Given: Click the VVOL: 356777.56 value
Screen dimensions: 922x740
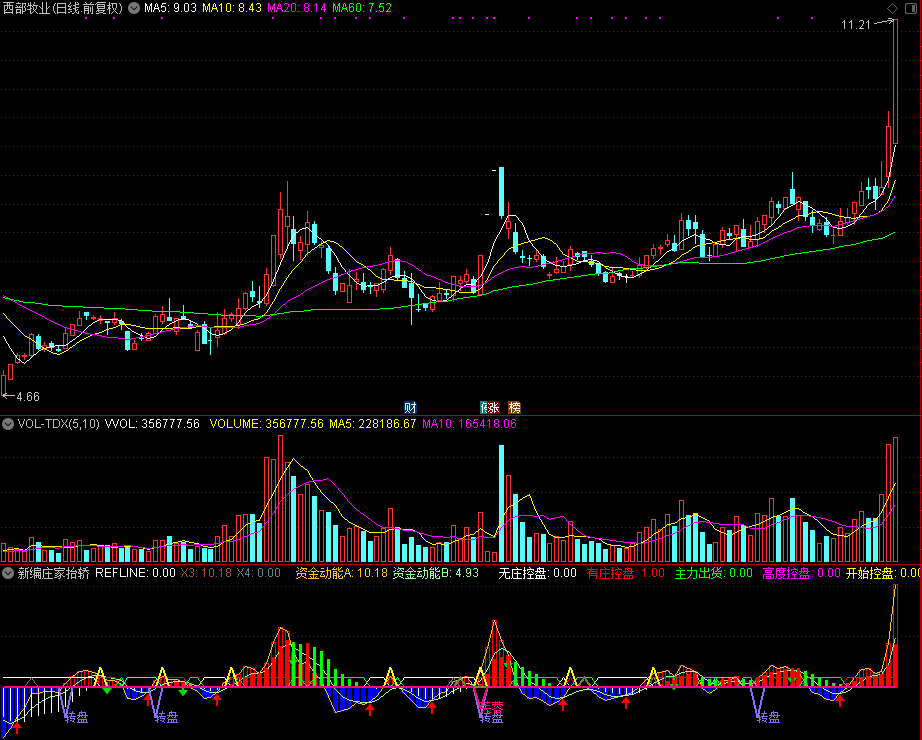Looking at the screenshot, I should click(152, 424).
